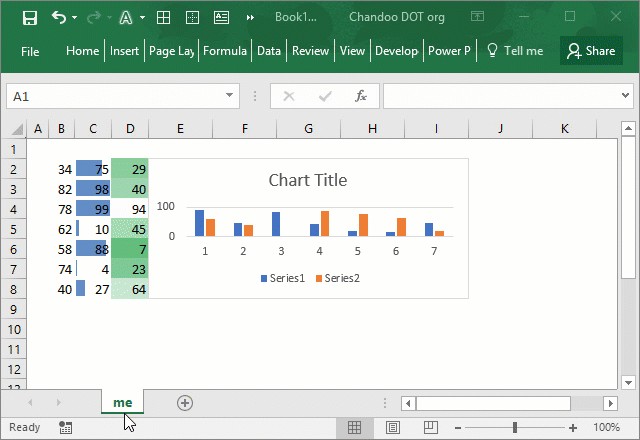The width and height of the screenshot is (640, 440).
Task: Open the File menu
Action: point(30,50)
